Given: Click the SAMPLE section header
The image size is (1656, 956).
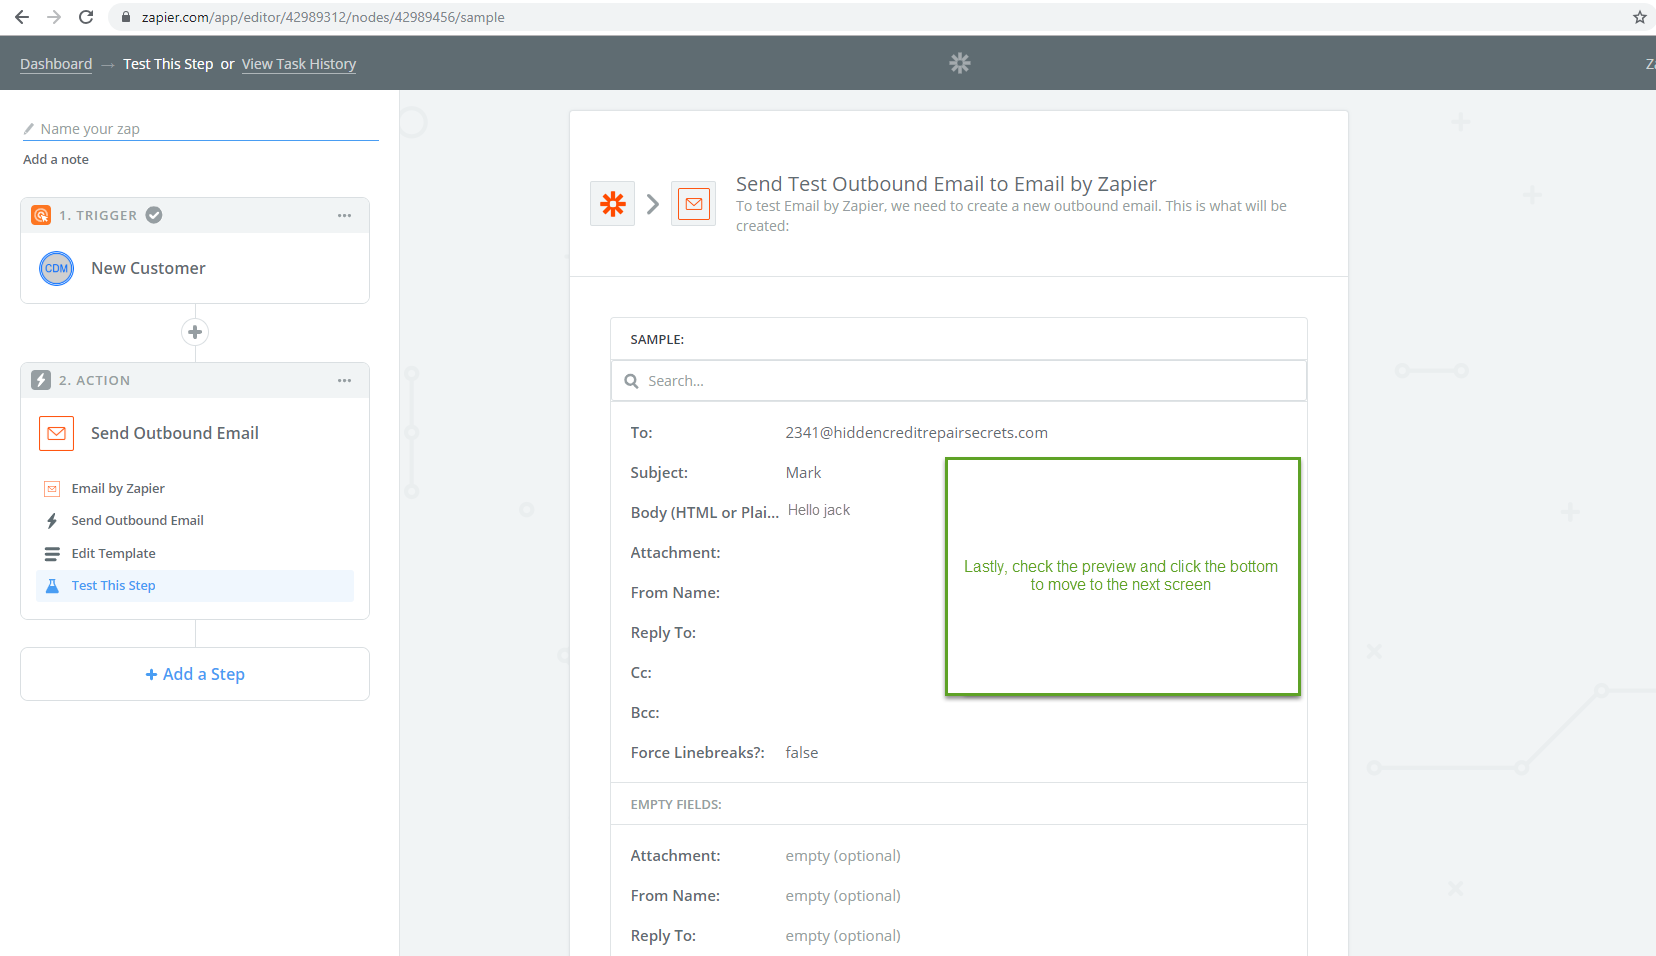Looking at the screenshot, I should [657, 340].
